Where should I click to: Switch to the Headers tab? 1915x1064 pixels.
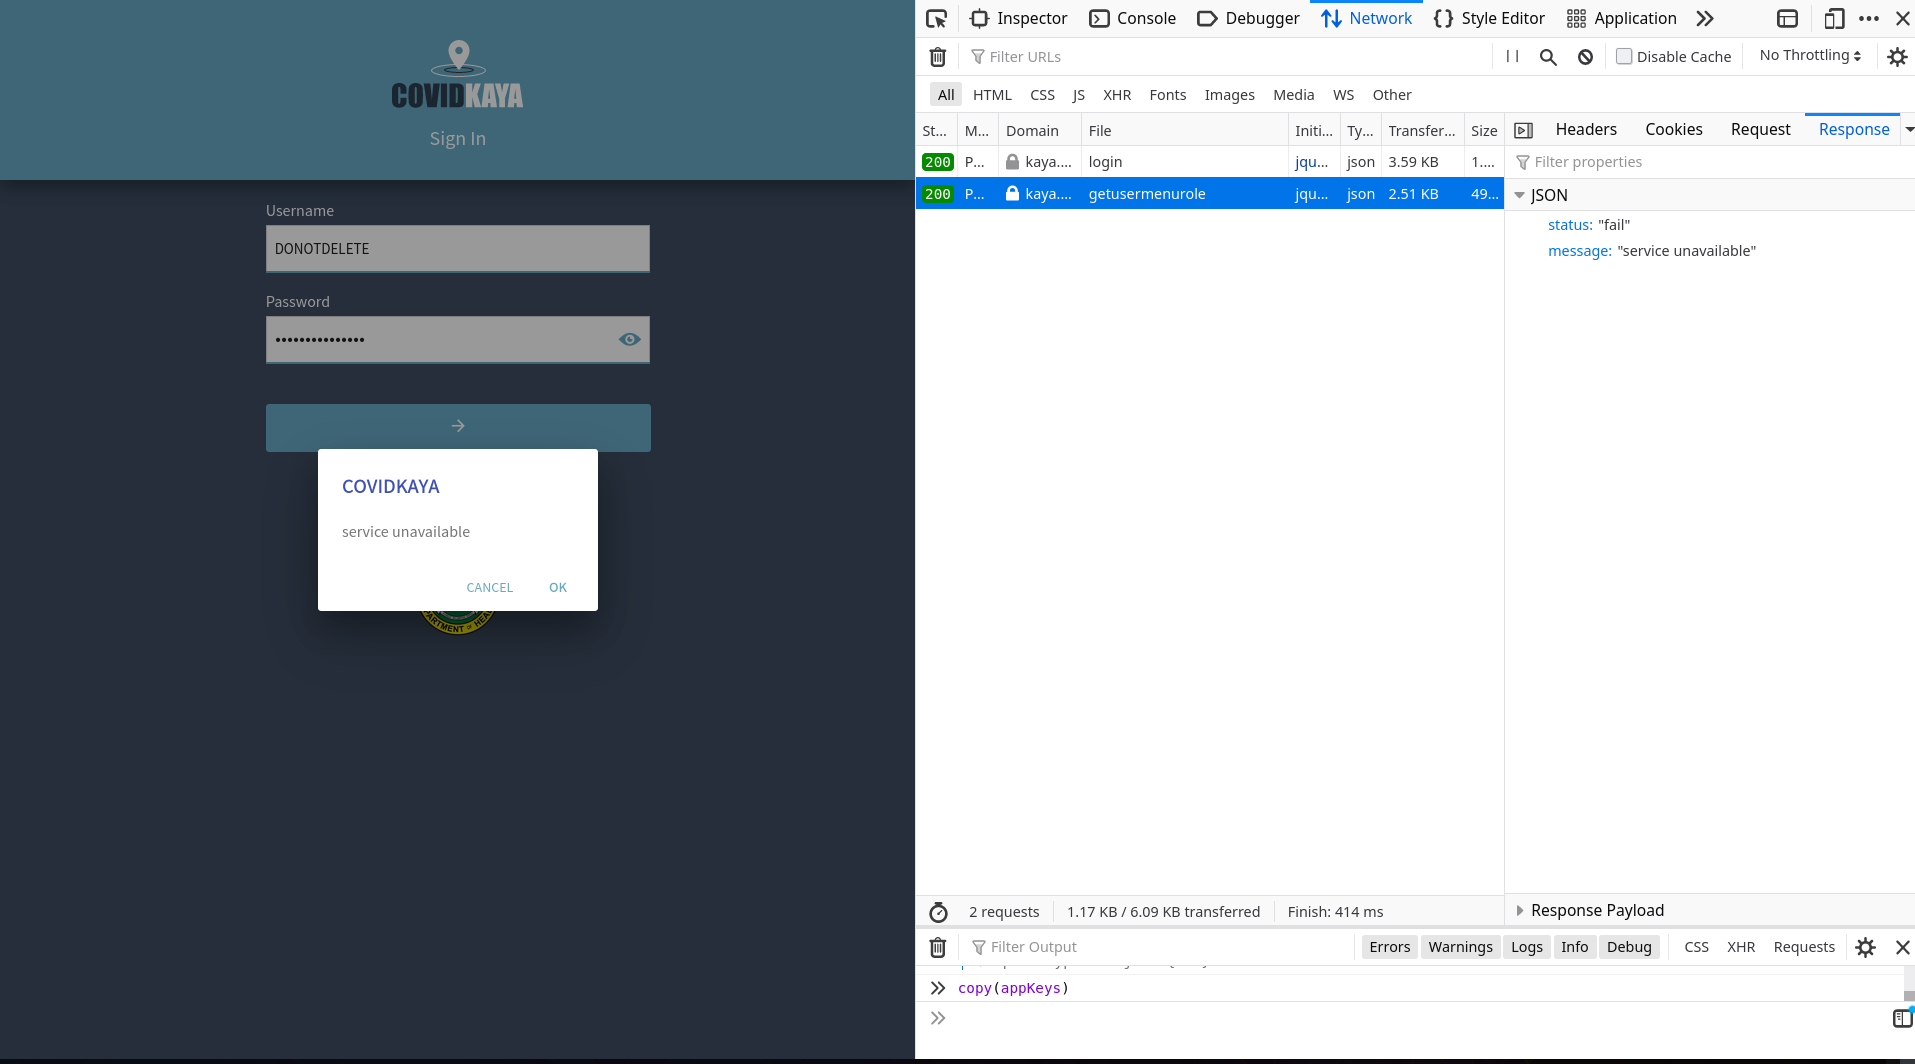[1585, 130]
